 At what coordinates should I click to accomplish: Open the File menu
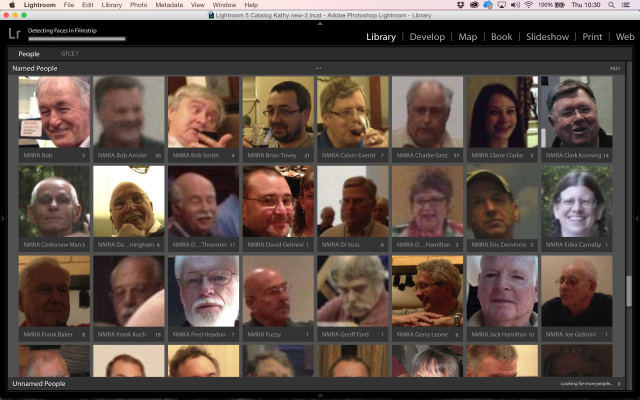(x=69, y=5)
